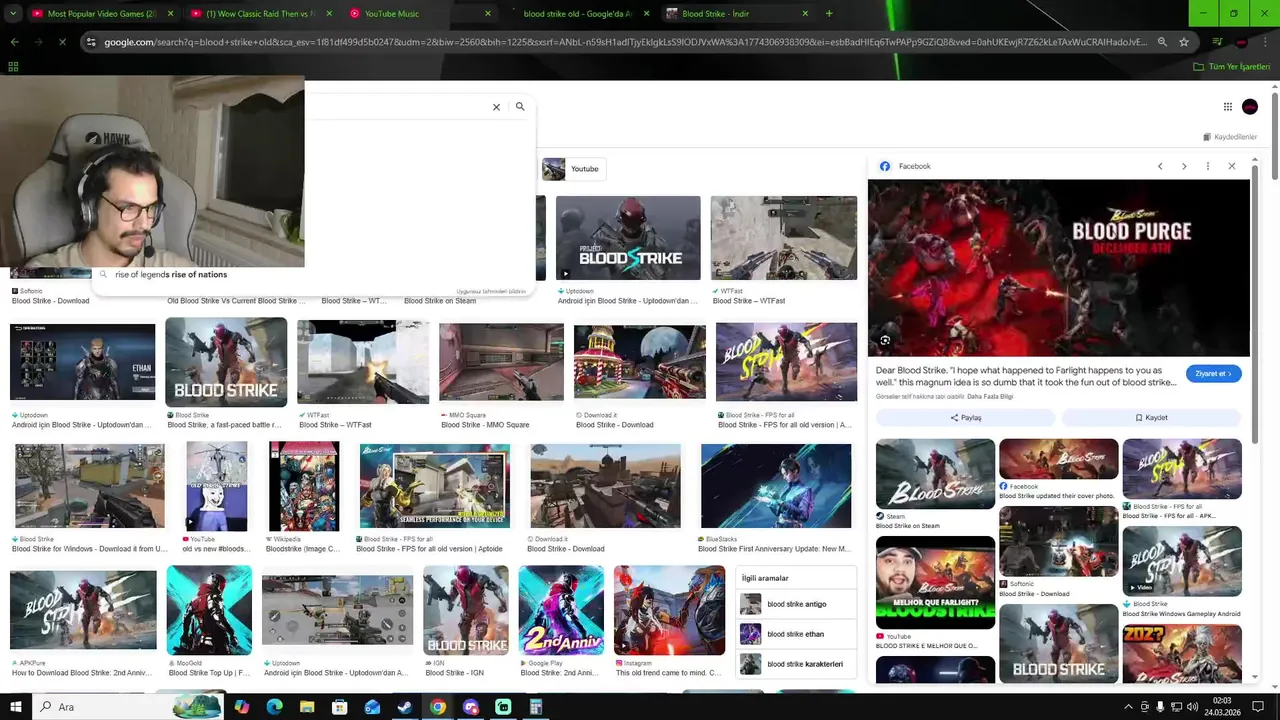Open Calculator from the taskbar
Image resolution: width=1280 pixels, height=720 pixels.
pos(536,707)
